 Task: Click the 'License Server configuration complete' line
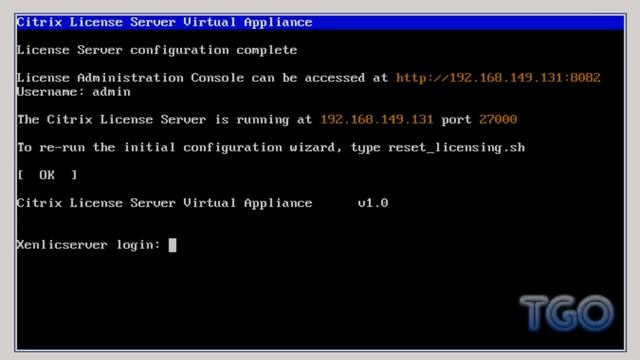(157, 50)
